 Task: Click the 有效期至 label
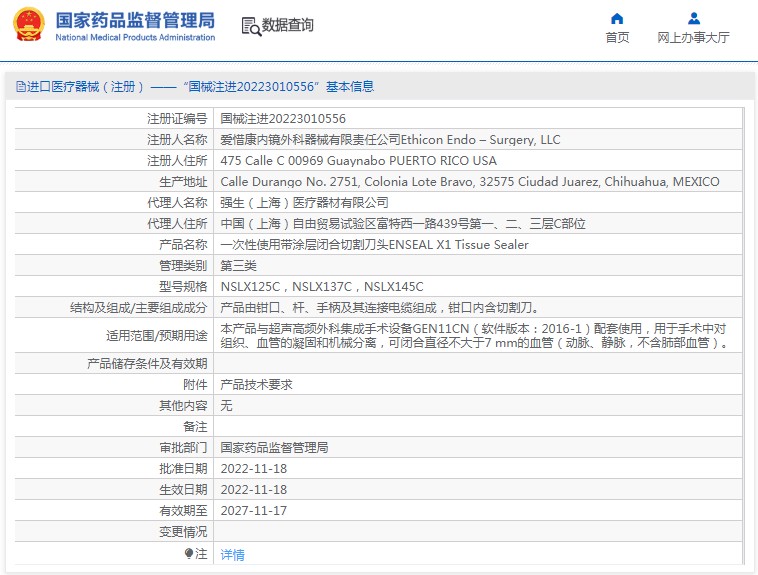(x=183, y=511)
